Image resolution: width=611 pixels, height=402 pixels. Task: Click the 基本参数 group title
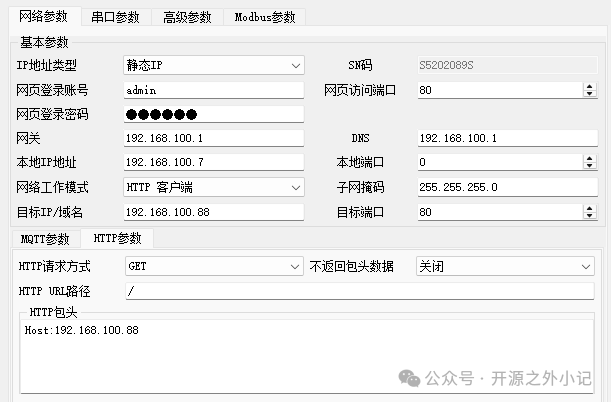44,42
